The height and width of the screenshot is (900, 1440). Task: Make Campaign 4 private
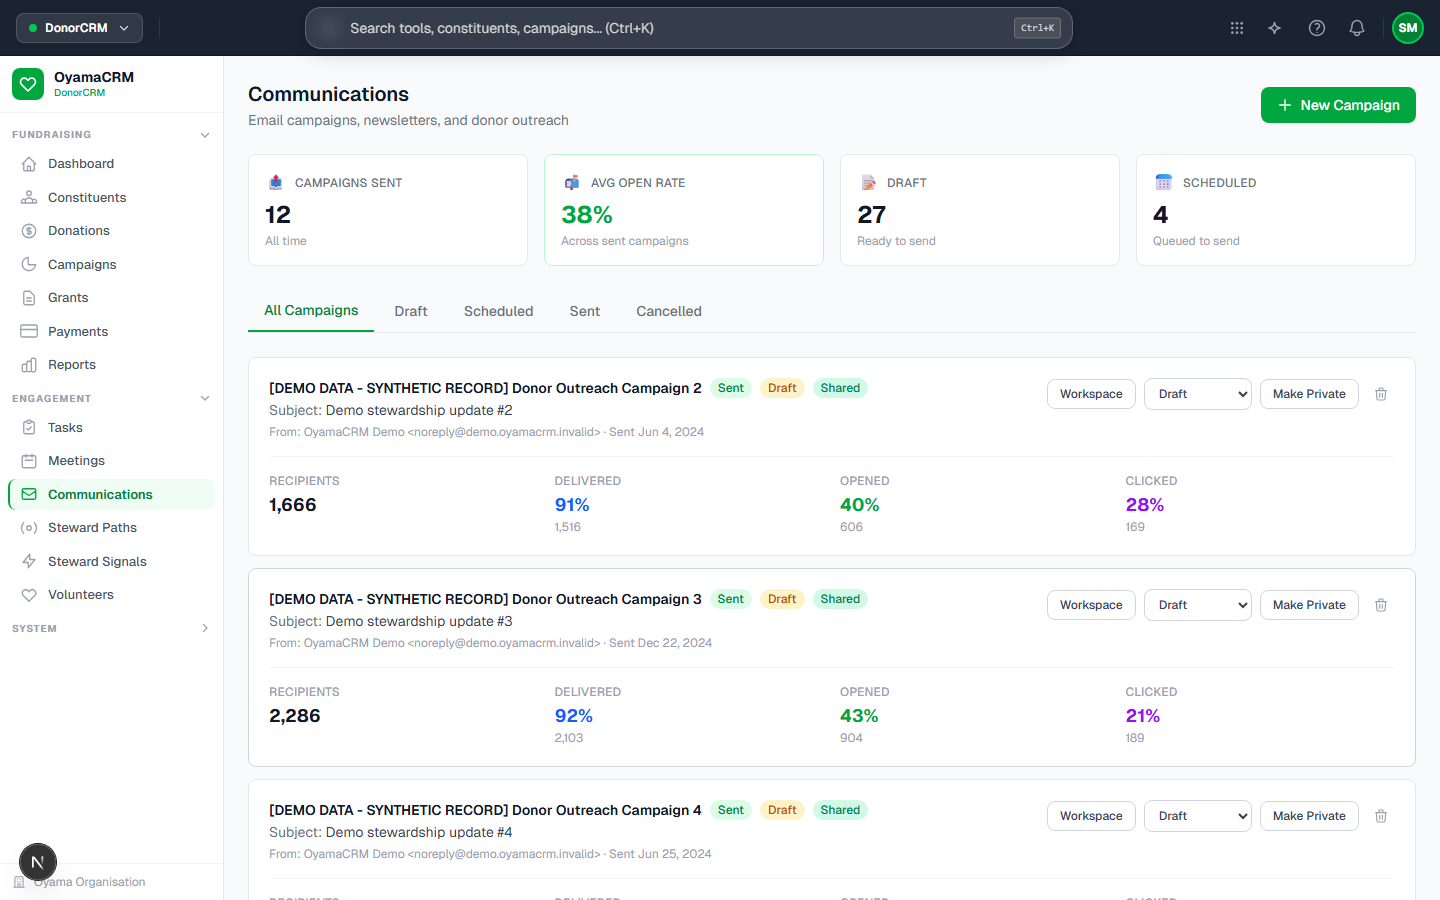coord(1309,816)
